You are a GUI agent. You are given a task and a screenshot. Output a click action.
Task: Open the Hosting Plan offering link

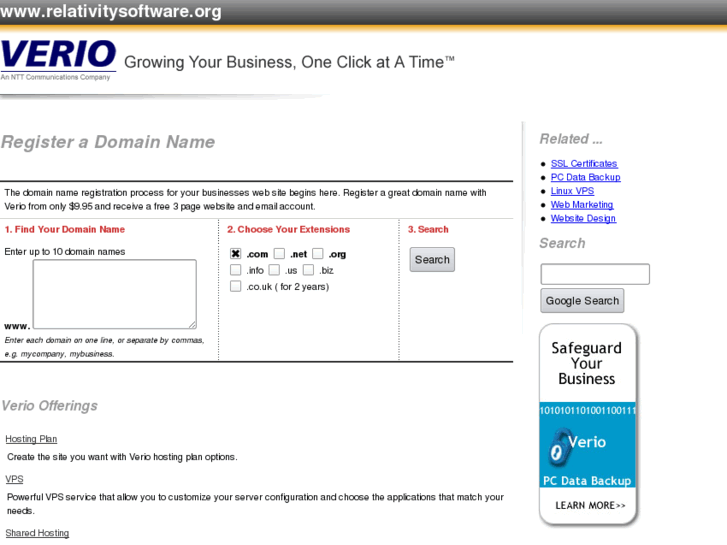click(x=31, y=439)
